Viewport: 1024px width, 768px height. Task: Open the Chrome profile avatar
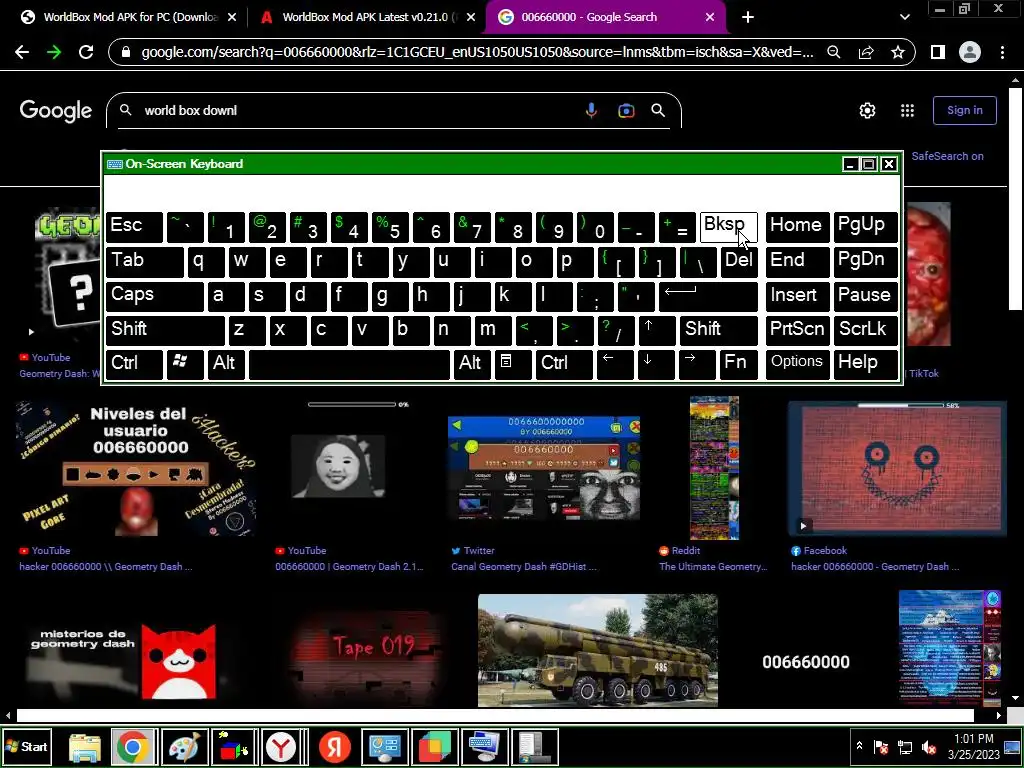point(970,52)
